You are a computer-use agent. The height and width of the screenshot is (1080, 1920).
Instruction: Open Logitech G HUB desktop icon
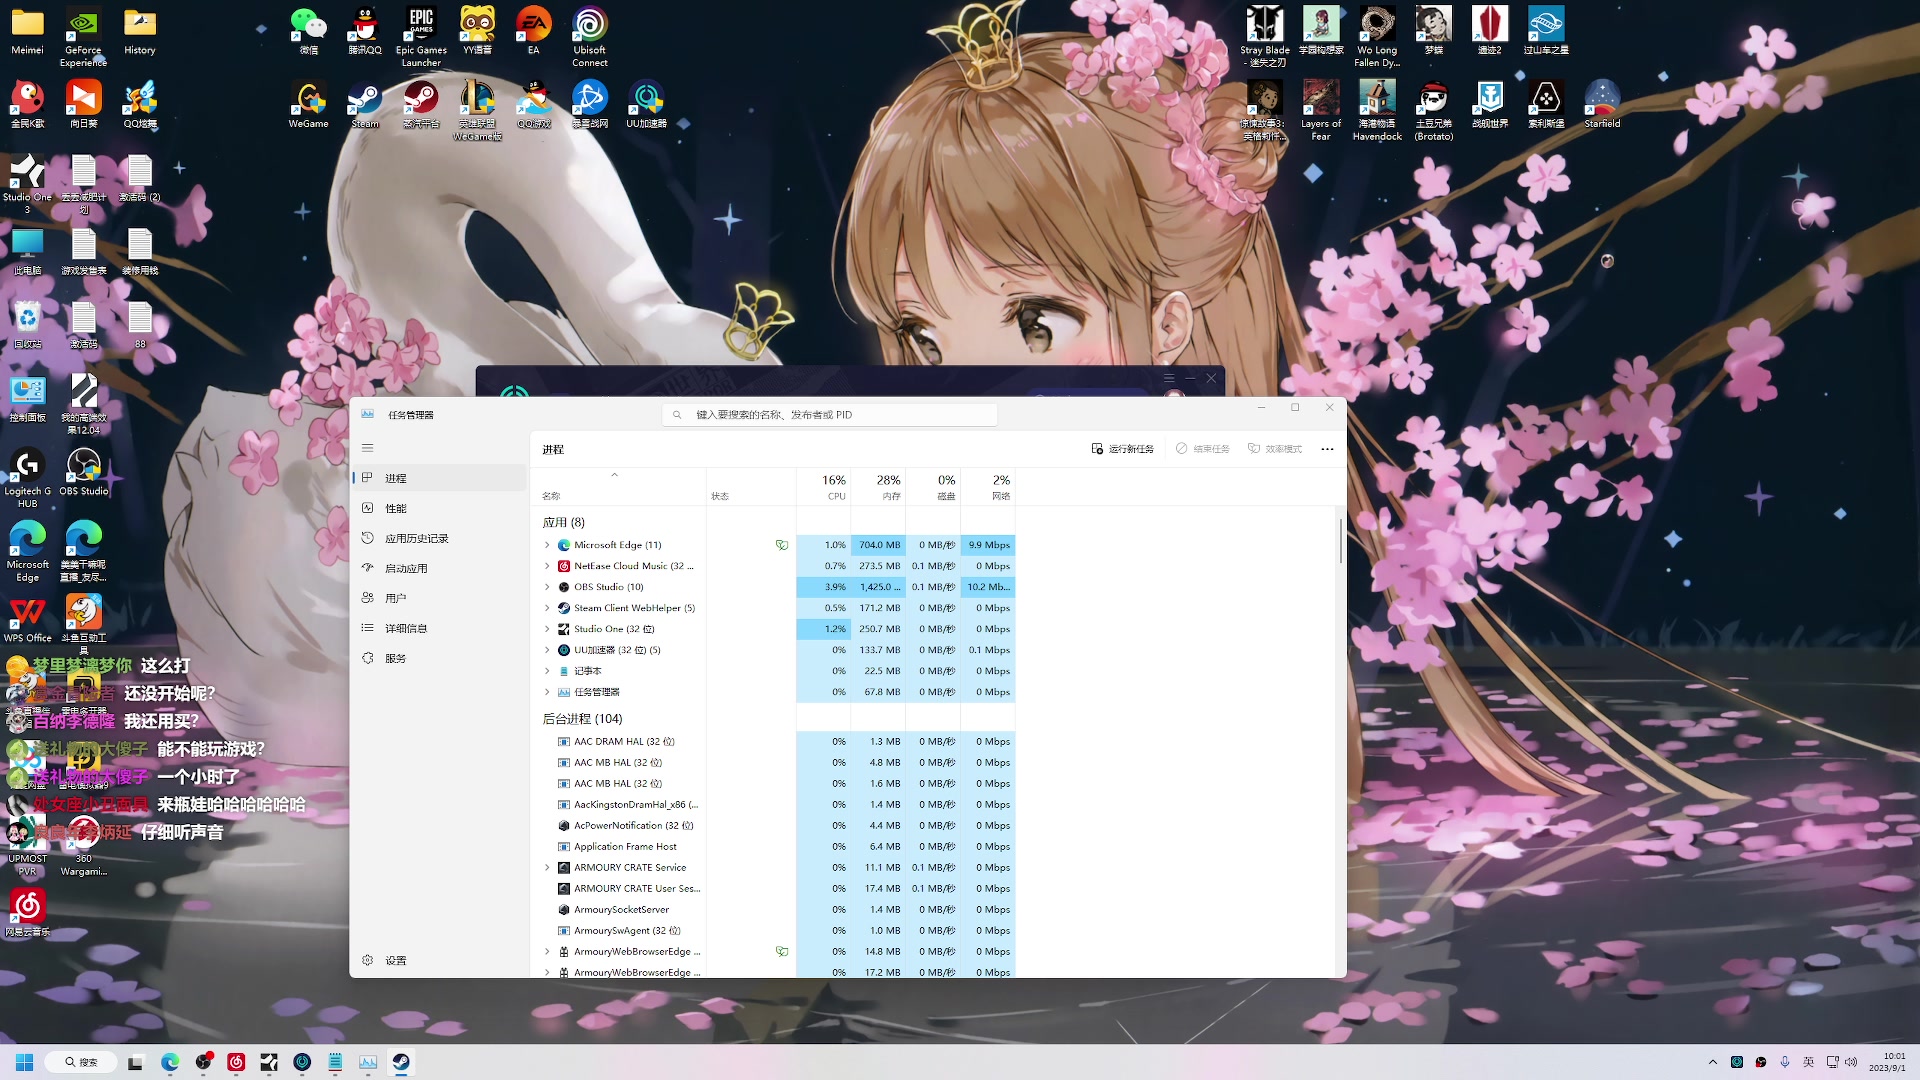tap(27, 478)
